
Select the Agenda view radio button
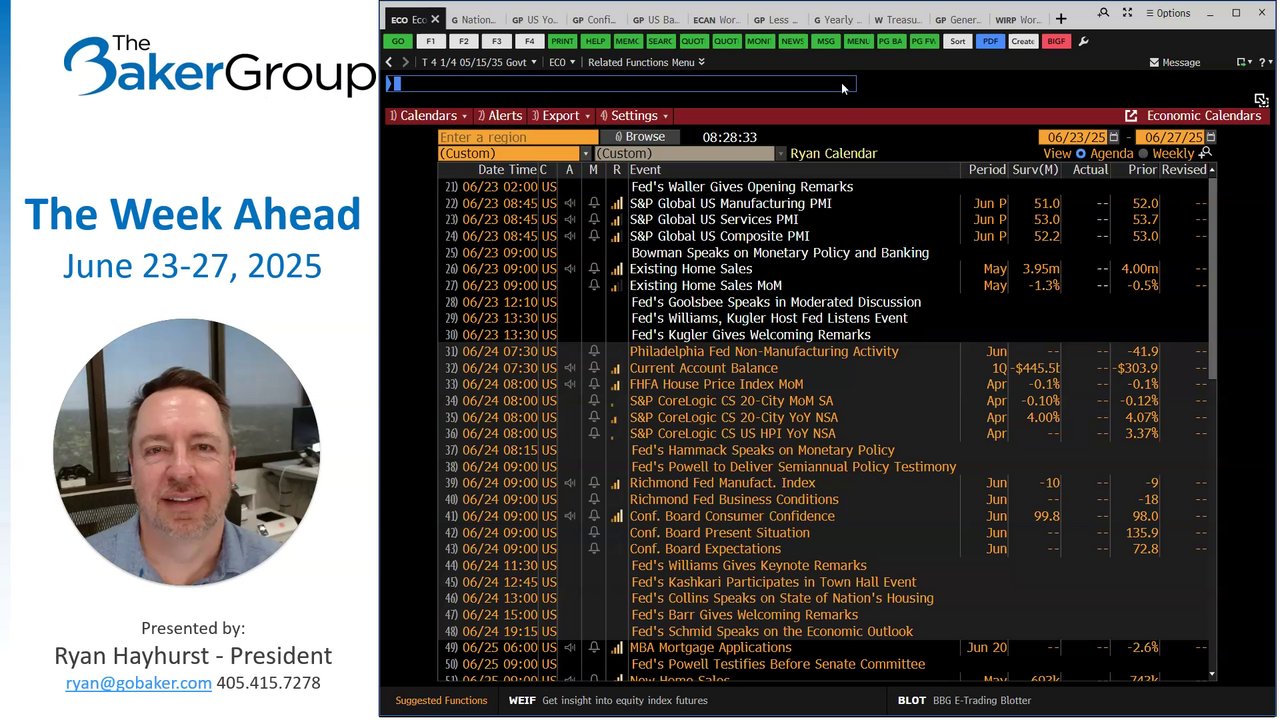(x=1080, y=154)
